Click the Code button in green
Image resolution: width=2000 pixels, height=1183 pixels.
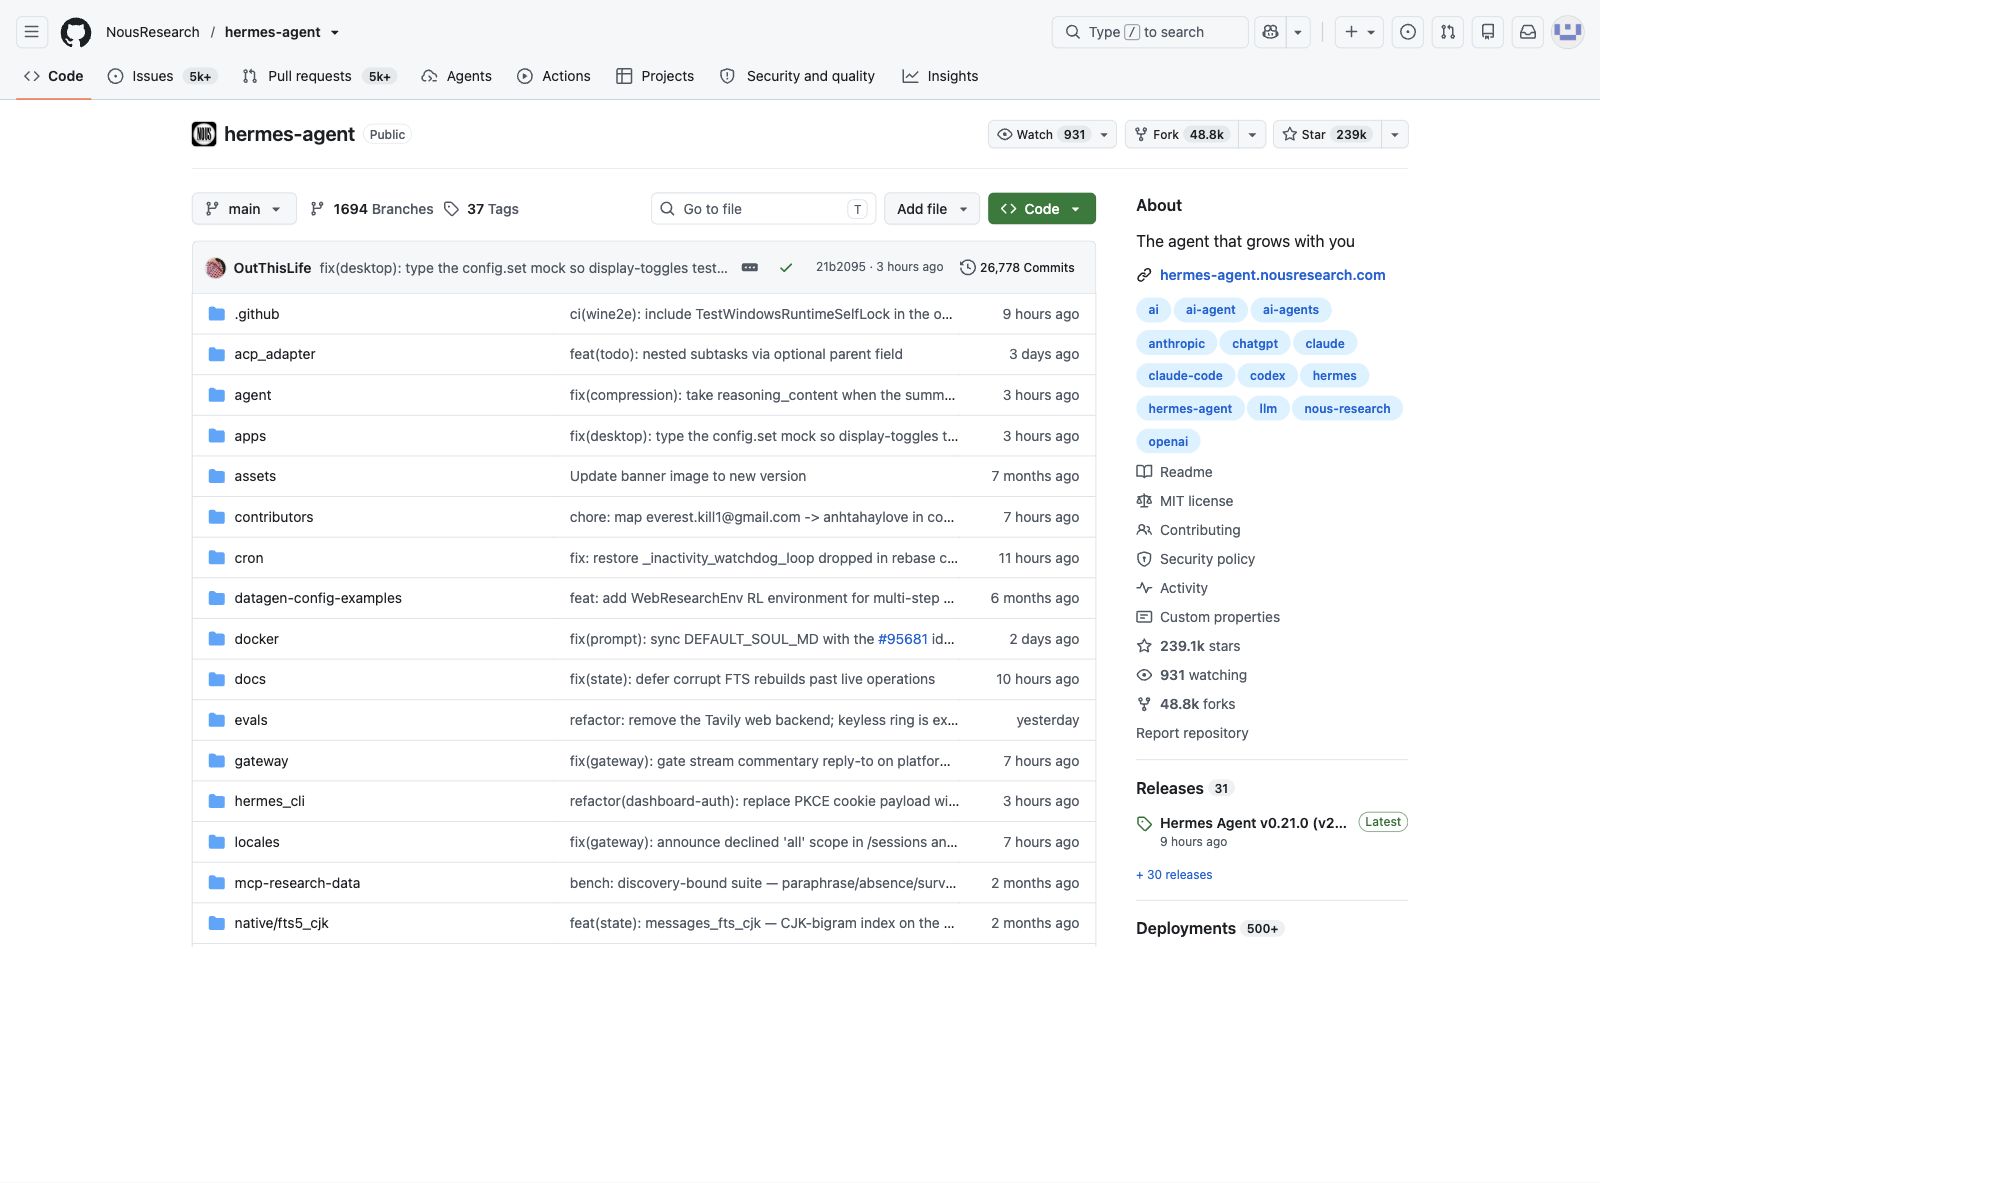click(x=1042, y=209)
